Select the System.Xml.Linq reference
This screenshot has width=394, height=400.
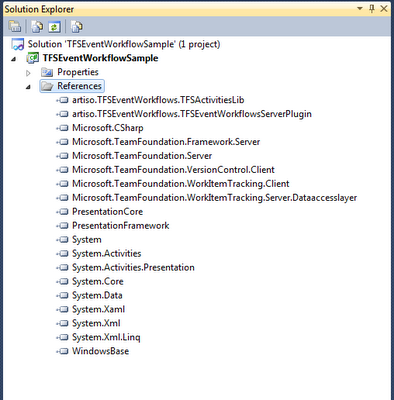pos(106,337)
